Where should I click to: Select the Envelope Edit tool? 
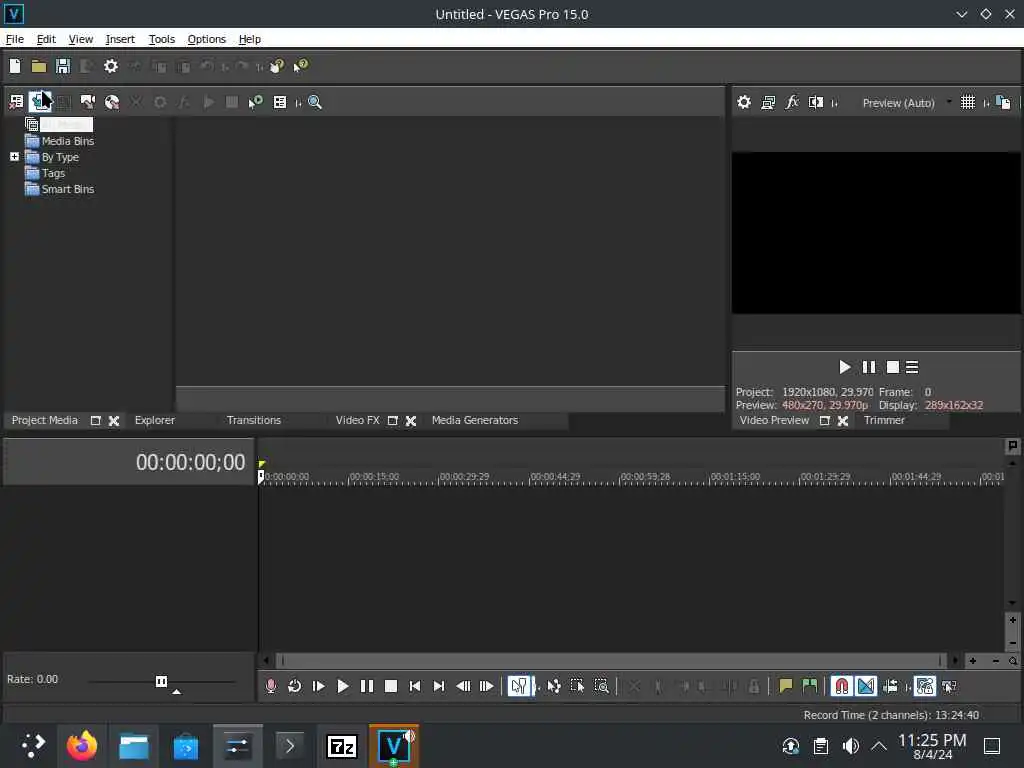[554, 686]
